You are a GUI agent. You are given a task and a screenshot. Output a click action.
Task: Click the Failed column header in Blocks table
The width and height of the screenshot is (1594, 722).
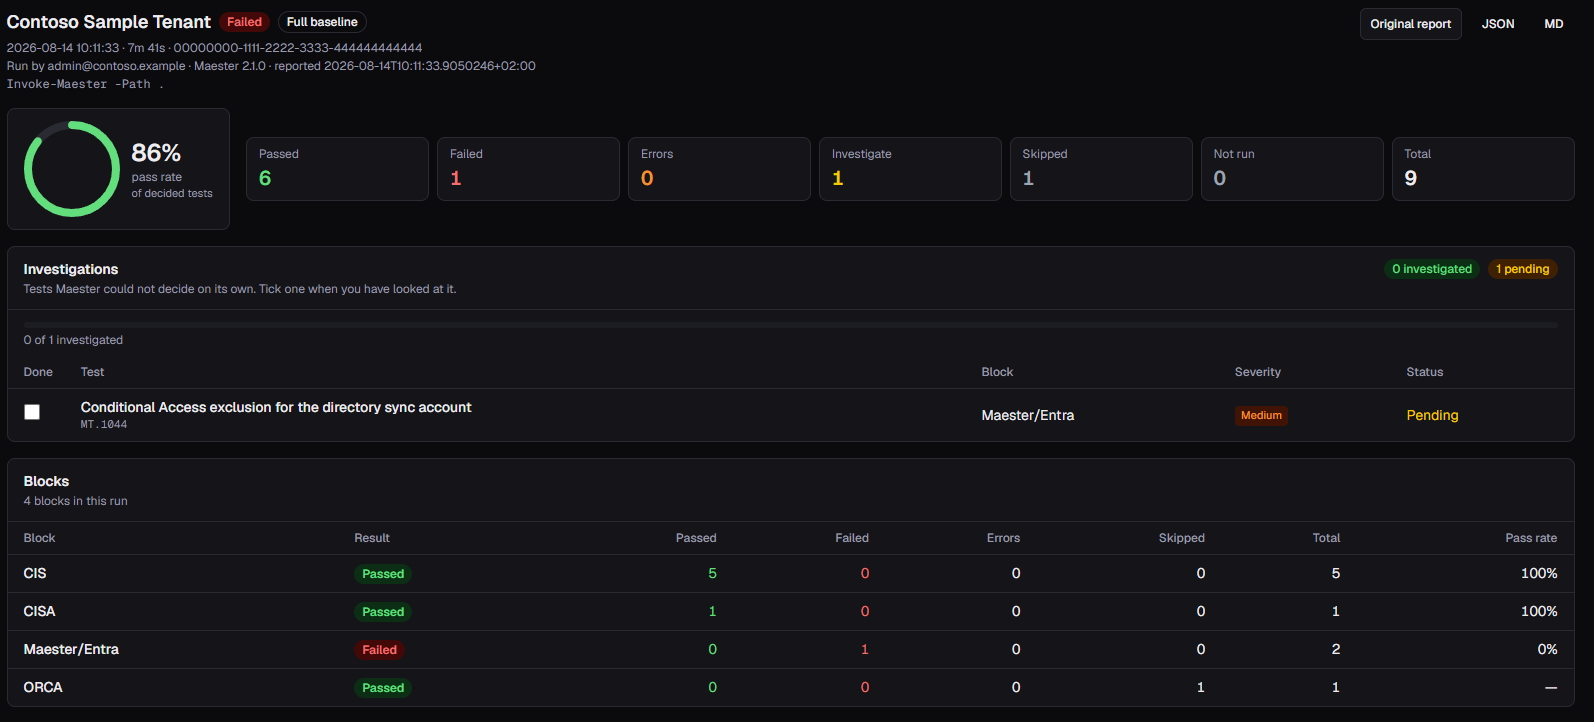point(852,538)
